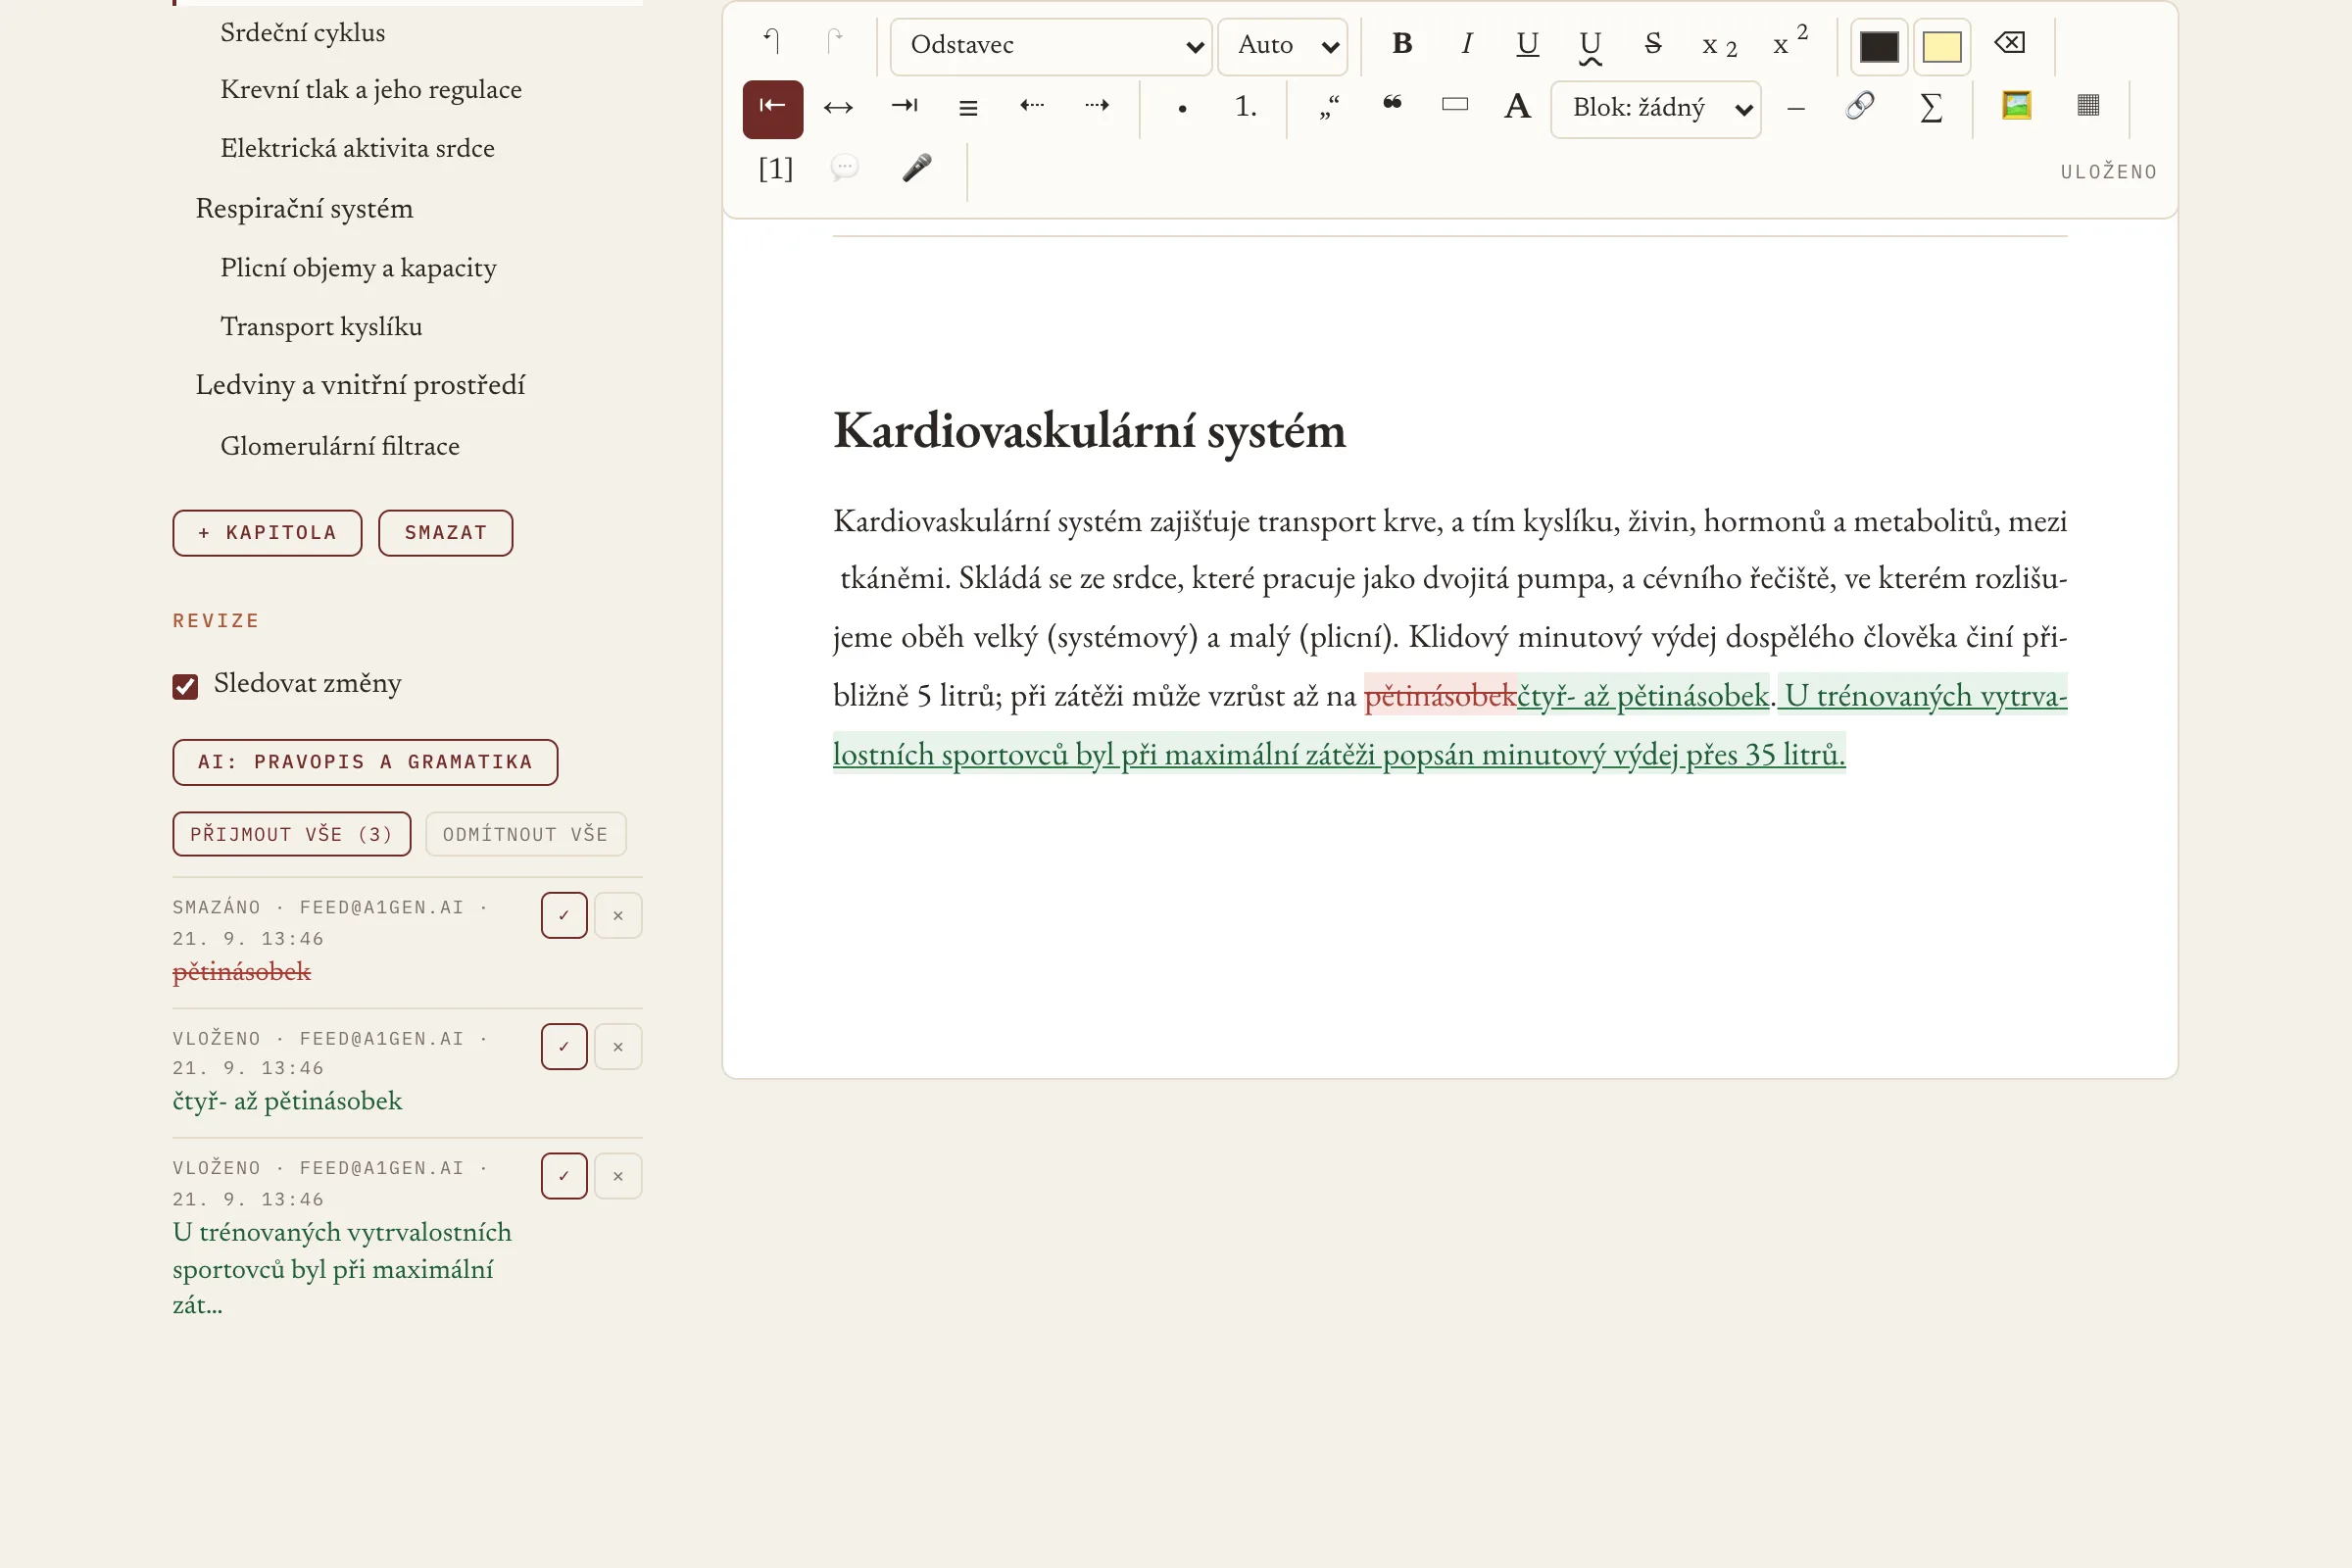Image resolution: width=2352 pixels, height=1568 pixels.
Task: Toggle italic formatting
Action: pos(1465,45)
